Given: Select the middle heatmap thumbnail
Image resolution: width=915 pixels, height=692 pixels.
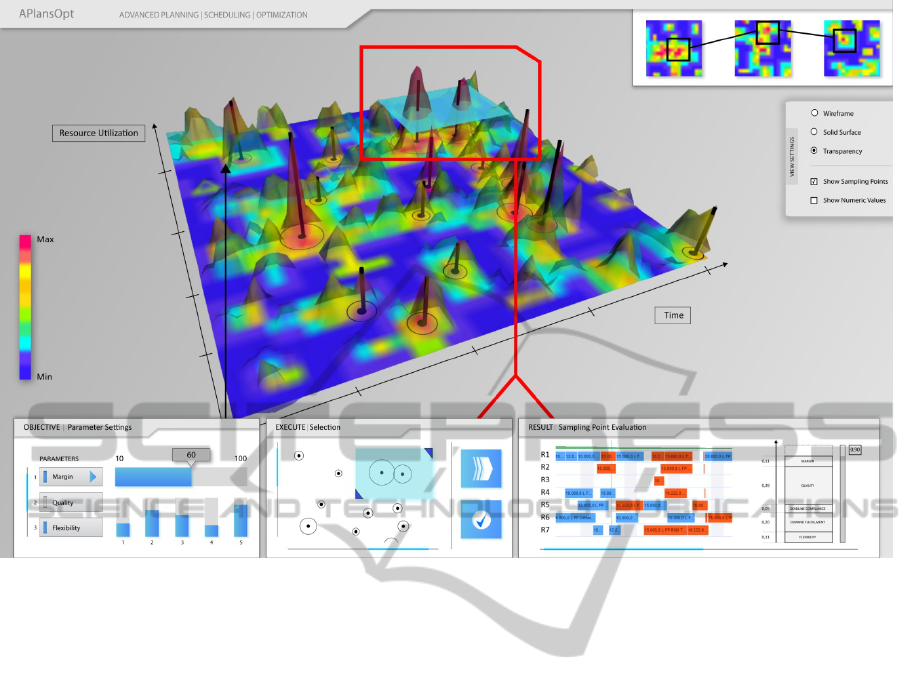Looking at the screenshot, I should tap(763, 48).
